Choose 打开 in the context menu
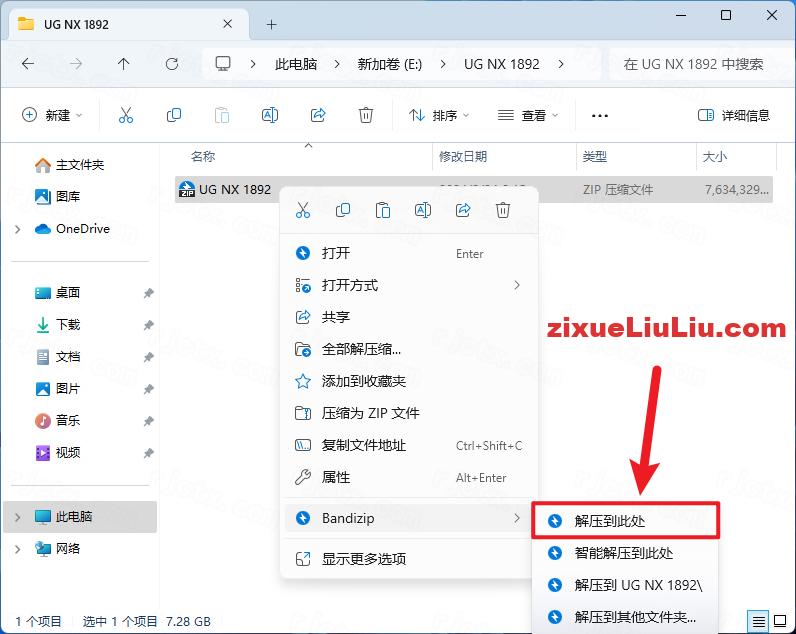Image resolution: width=796 pixels, height=634 pixels. point(409,253)
